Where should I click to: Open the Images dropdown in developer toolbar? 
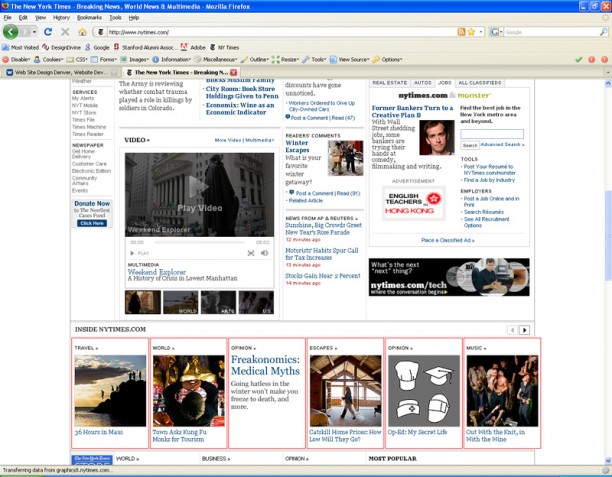coord(134,59)
